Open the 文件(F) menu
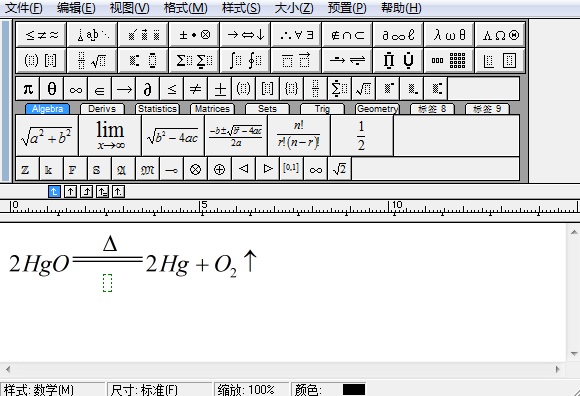The height and width of the screenshot is (396, 580). pyautogui.click(x=23, y=8)
